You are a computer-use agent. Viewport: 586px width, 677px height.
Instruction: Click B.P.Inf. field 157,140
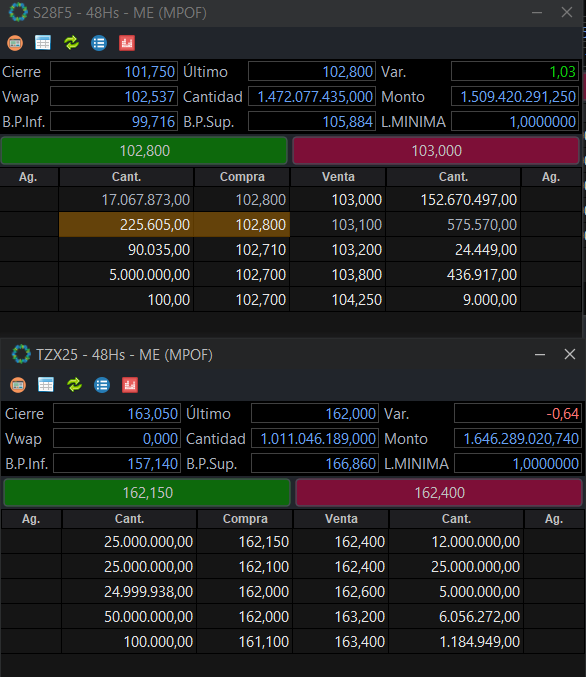pyautogui.click(x=117, y=464)
